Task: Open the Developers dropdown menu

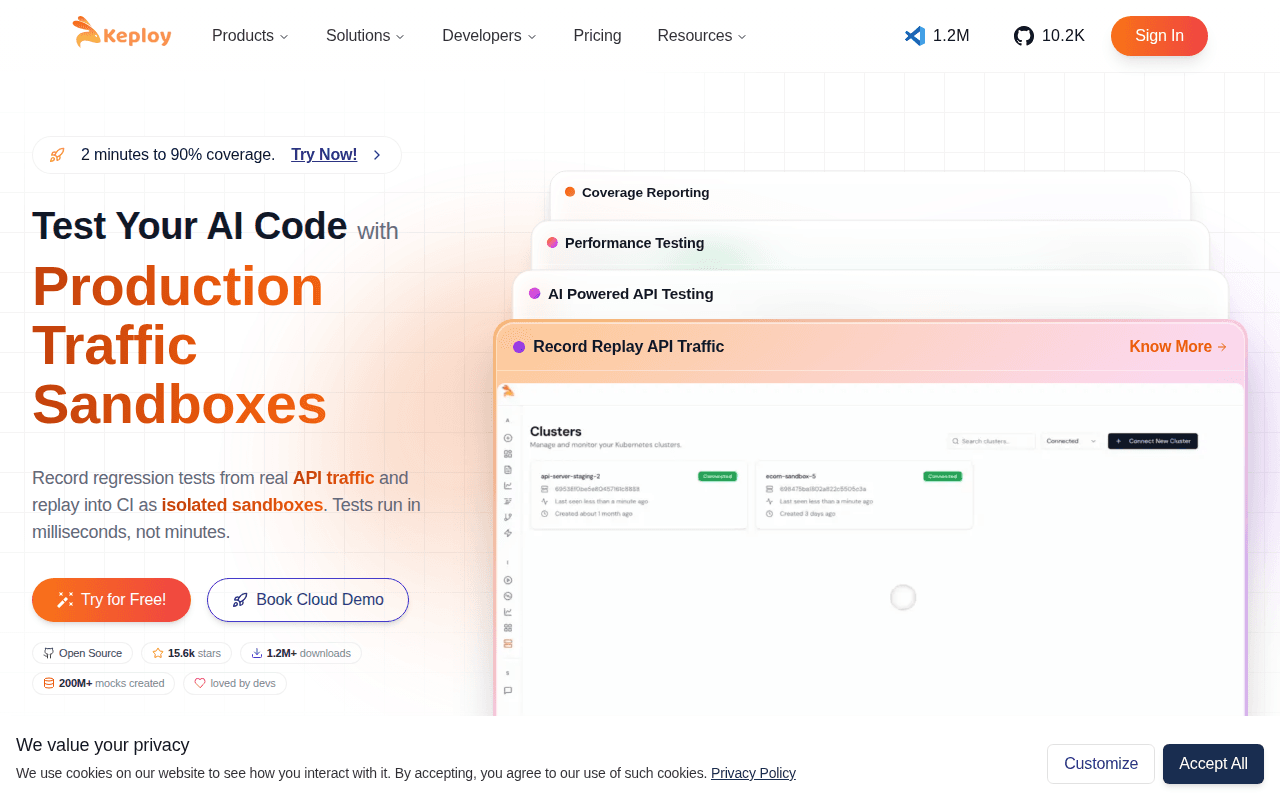Action: [x=489, y=36]
